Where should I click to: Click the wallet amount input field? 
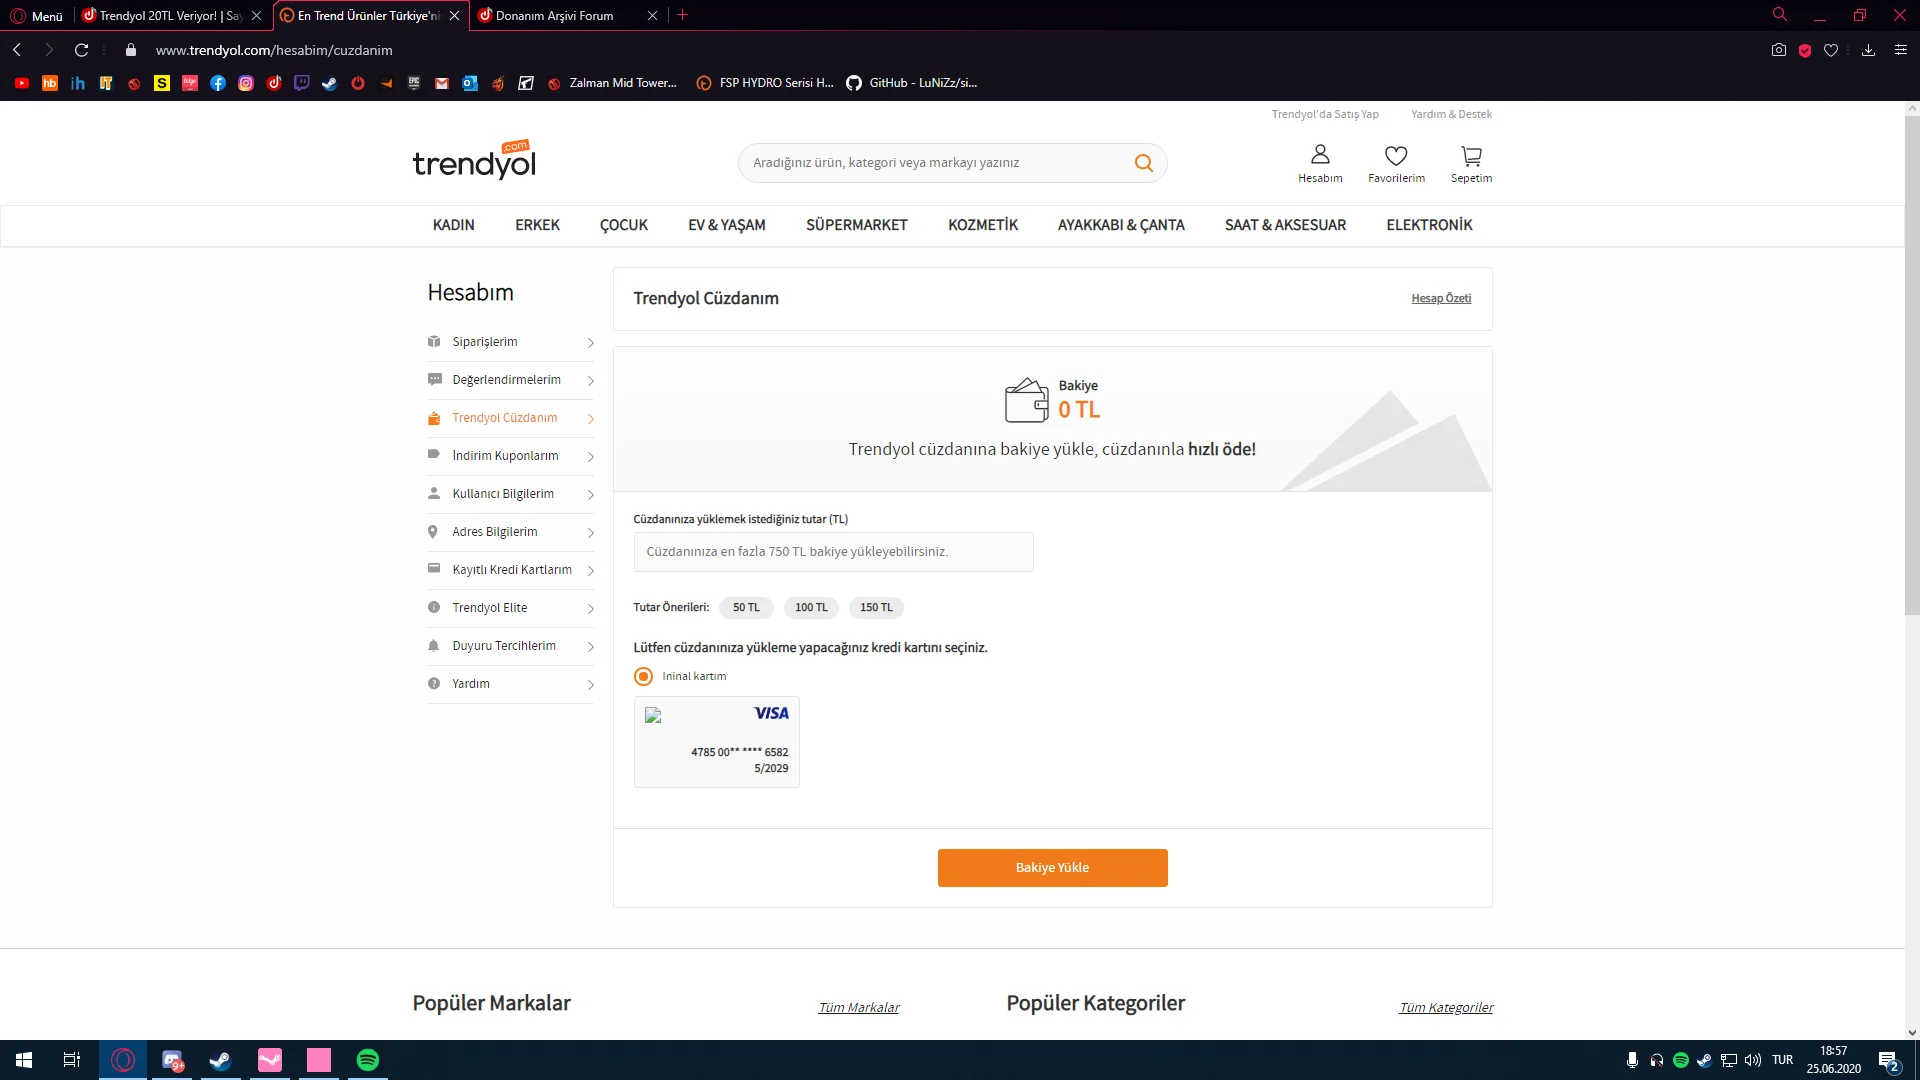(x=833, y=552)
